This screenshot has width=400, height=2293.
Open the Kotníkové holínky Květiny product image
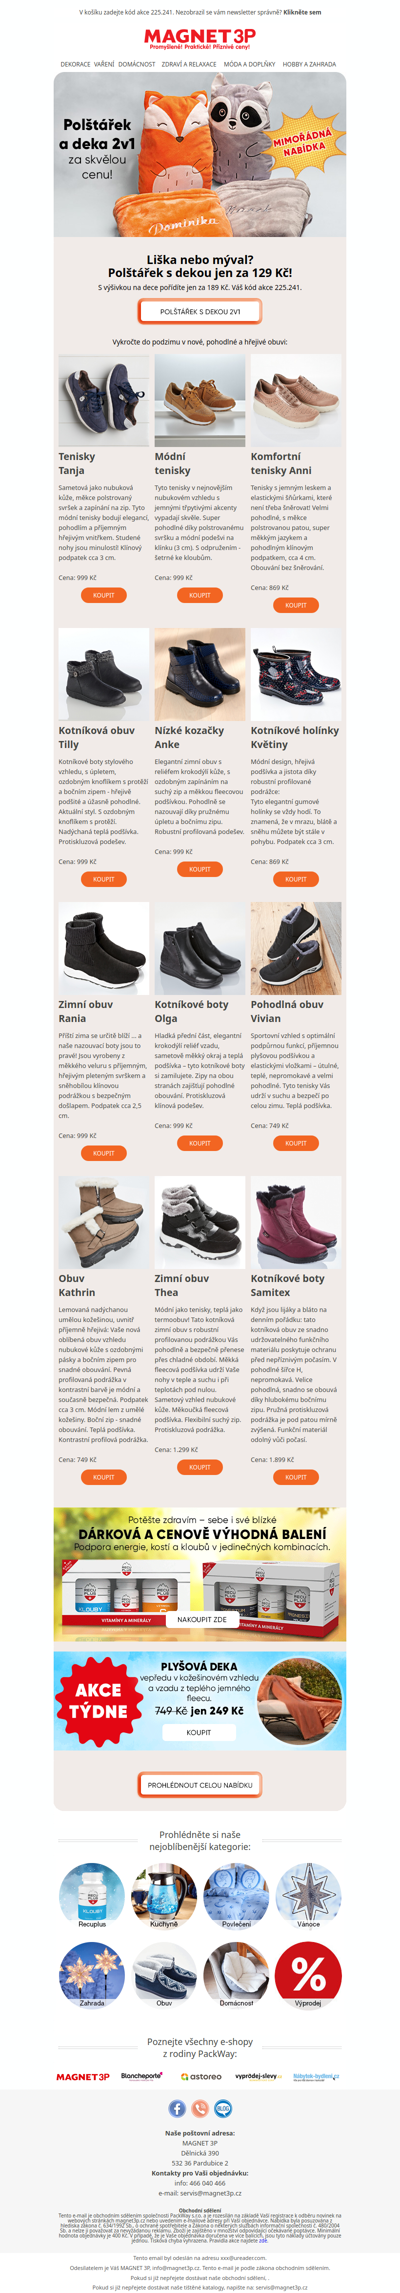coord(296,674)
